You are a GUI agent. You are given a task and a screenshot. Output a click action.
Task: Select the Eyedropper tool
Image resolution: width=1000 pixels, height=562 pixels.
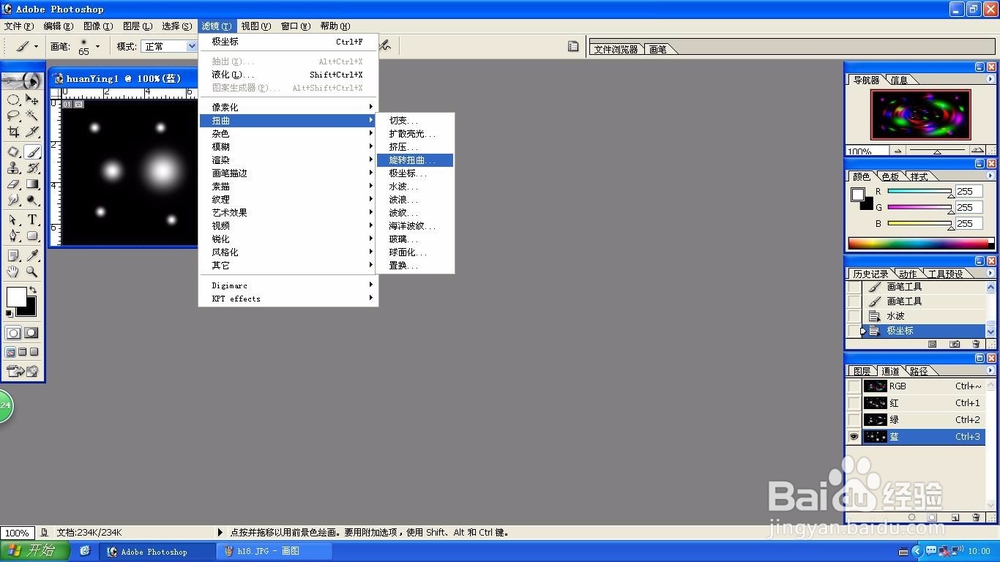coord(32,256)
